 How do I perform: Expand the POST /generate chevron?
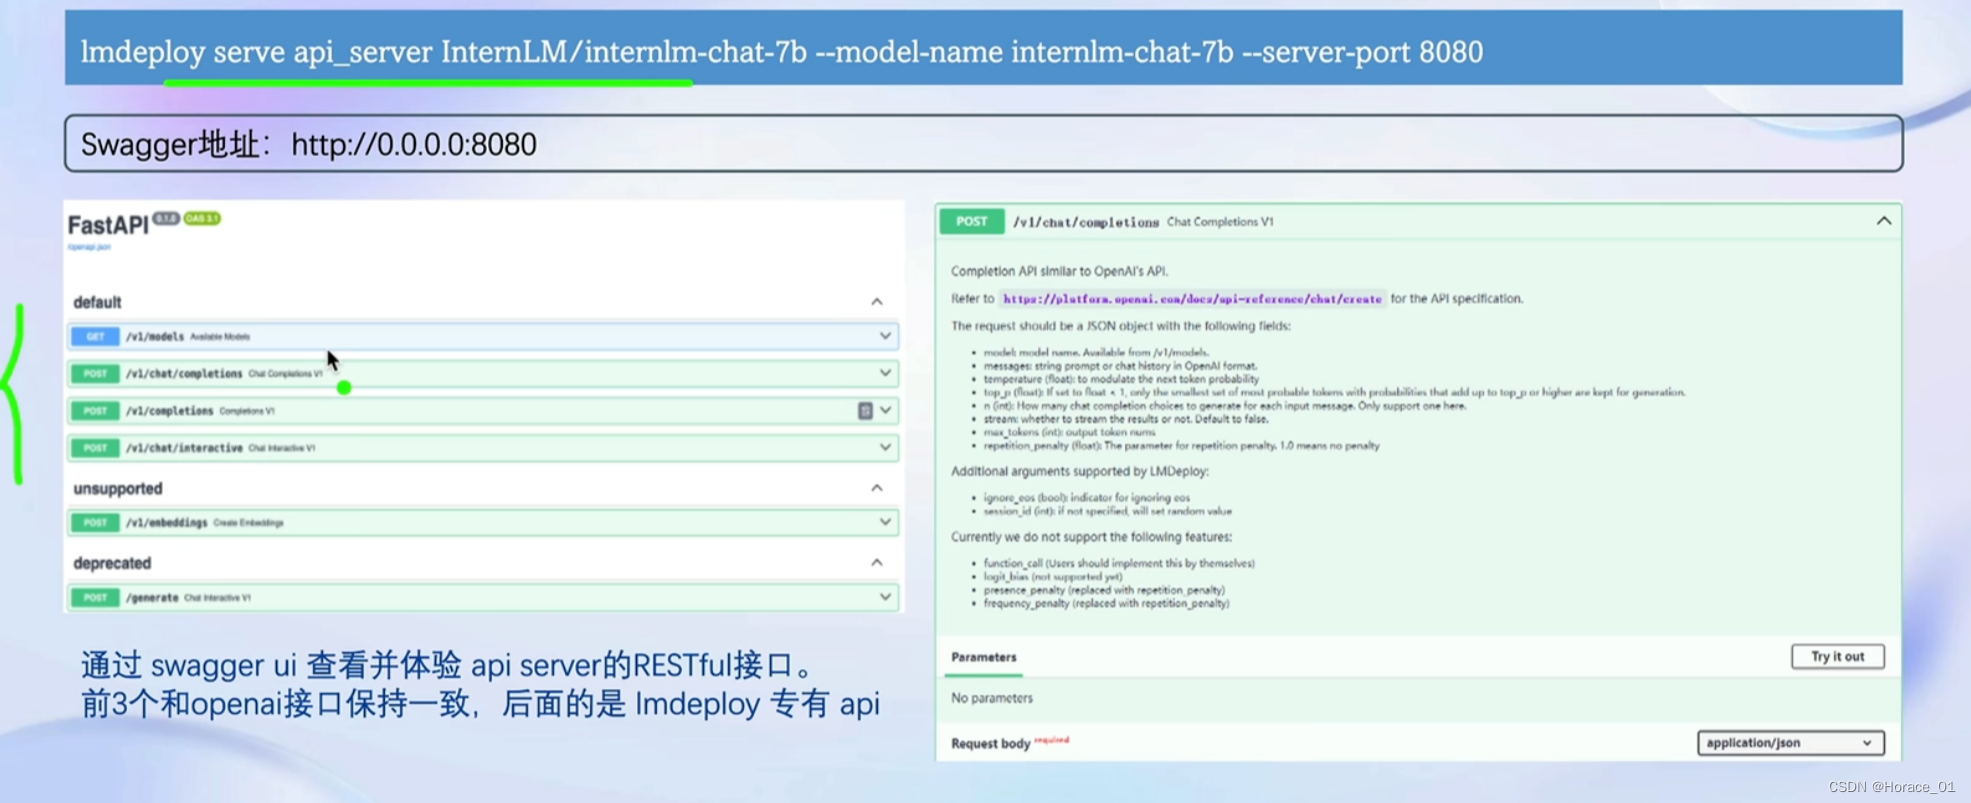[x=885, y=597]
